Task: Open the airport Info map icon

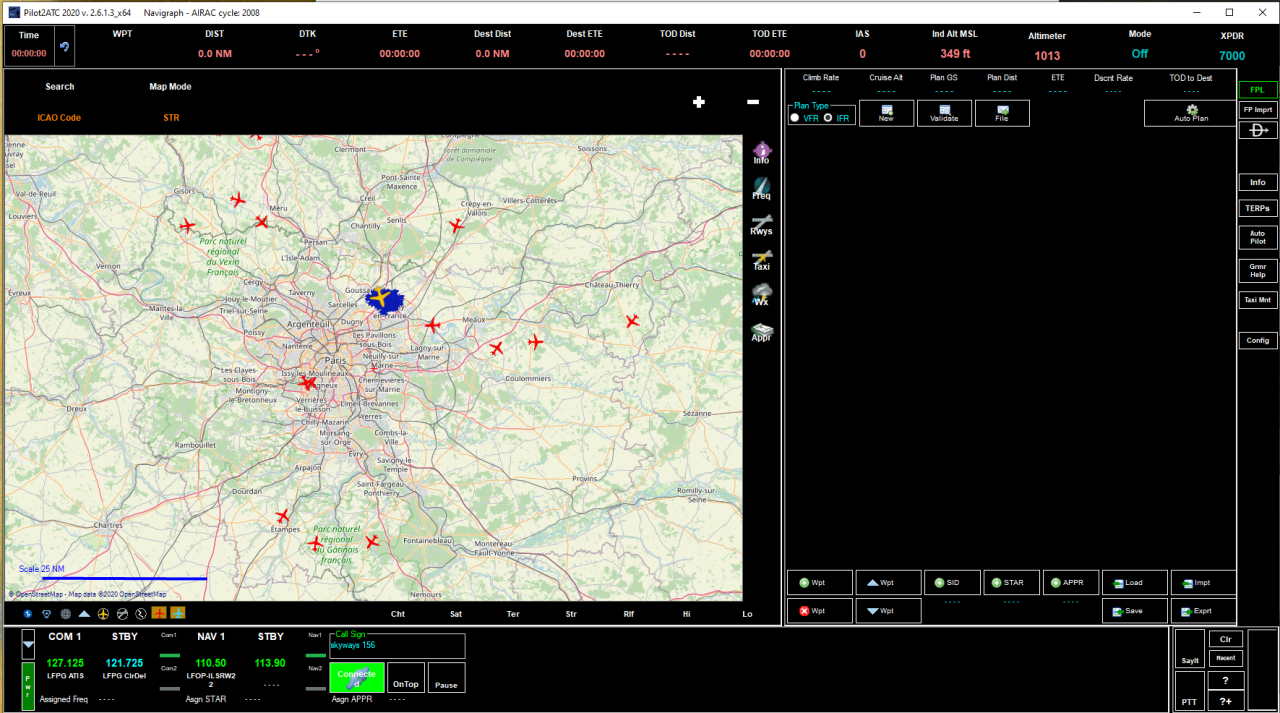Action: (x=761, y=152)
